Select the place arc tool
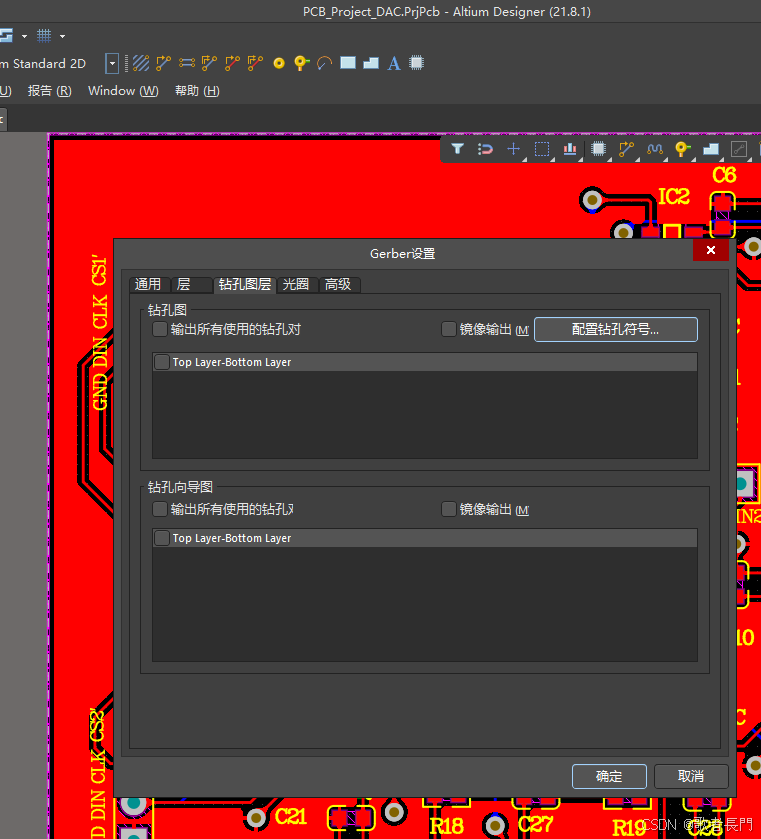 (324, 63)
